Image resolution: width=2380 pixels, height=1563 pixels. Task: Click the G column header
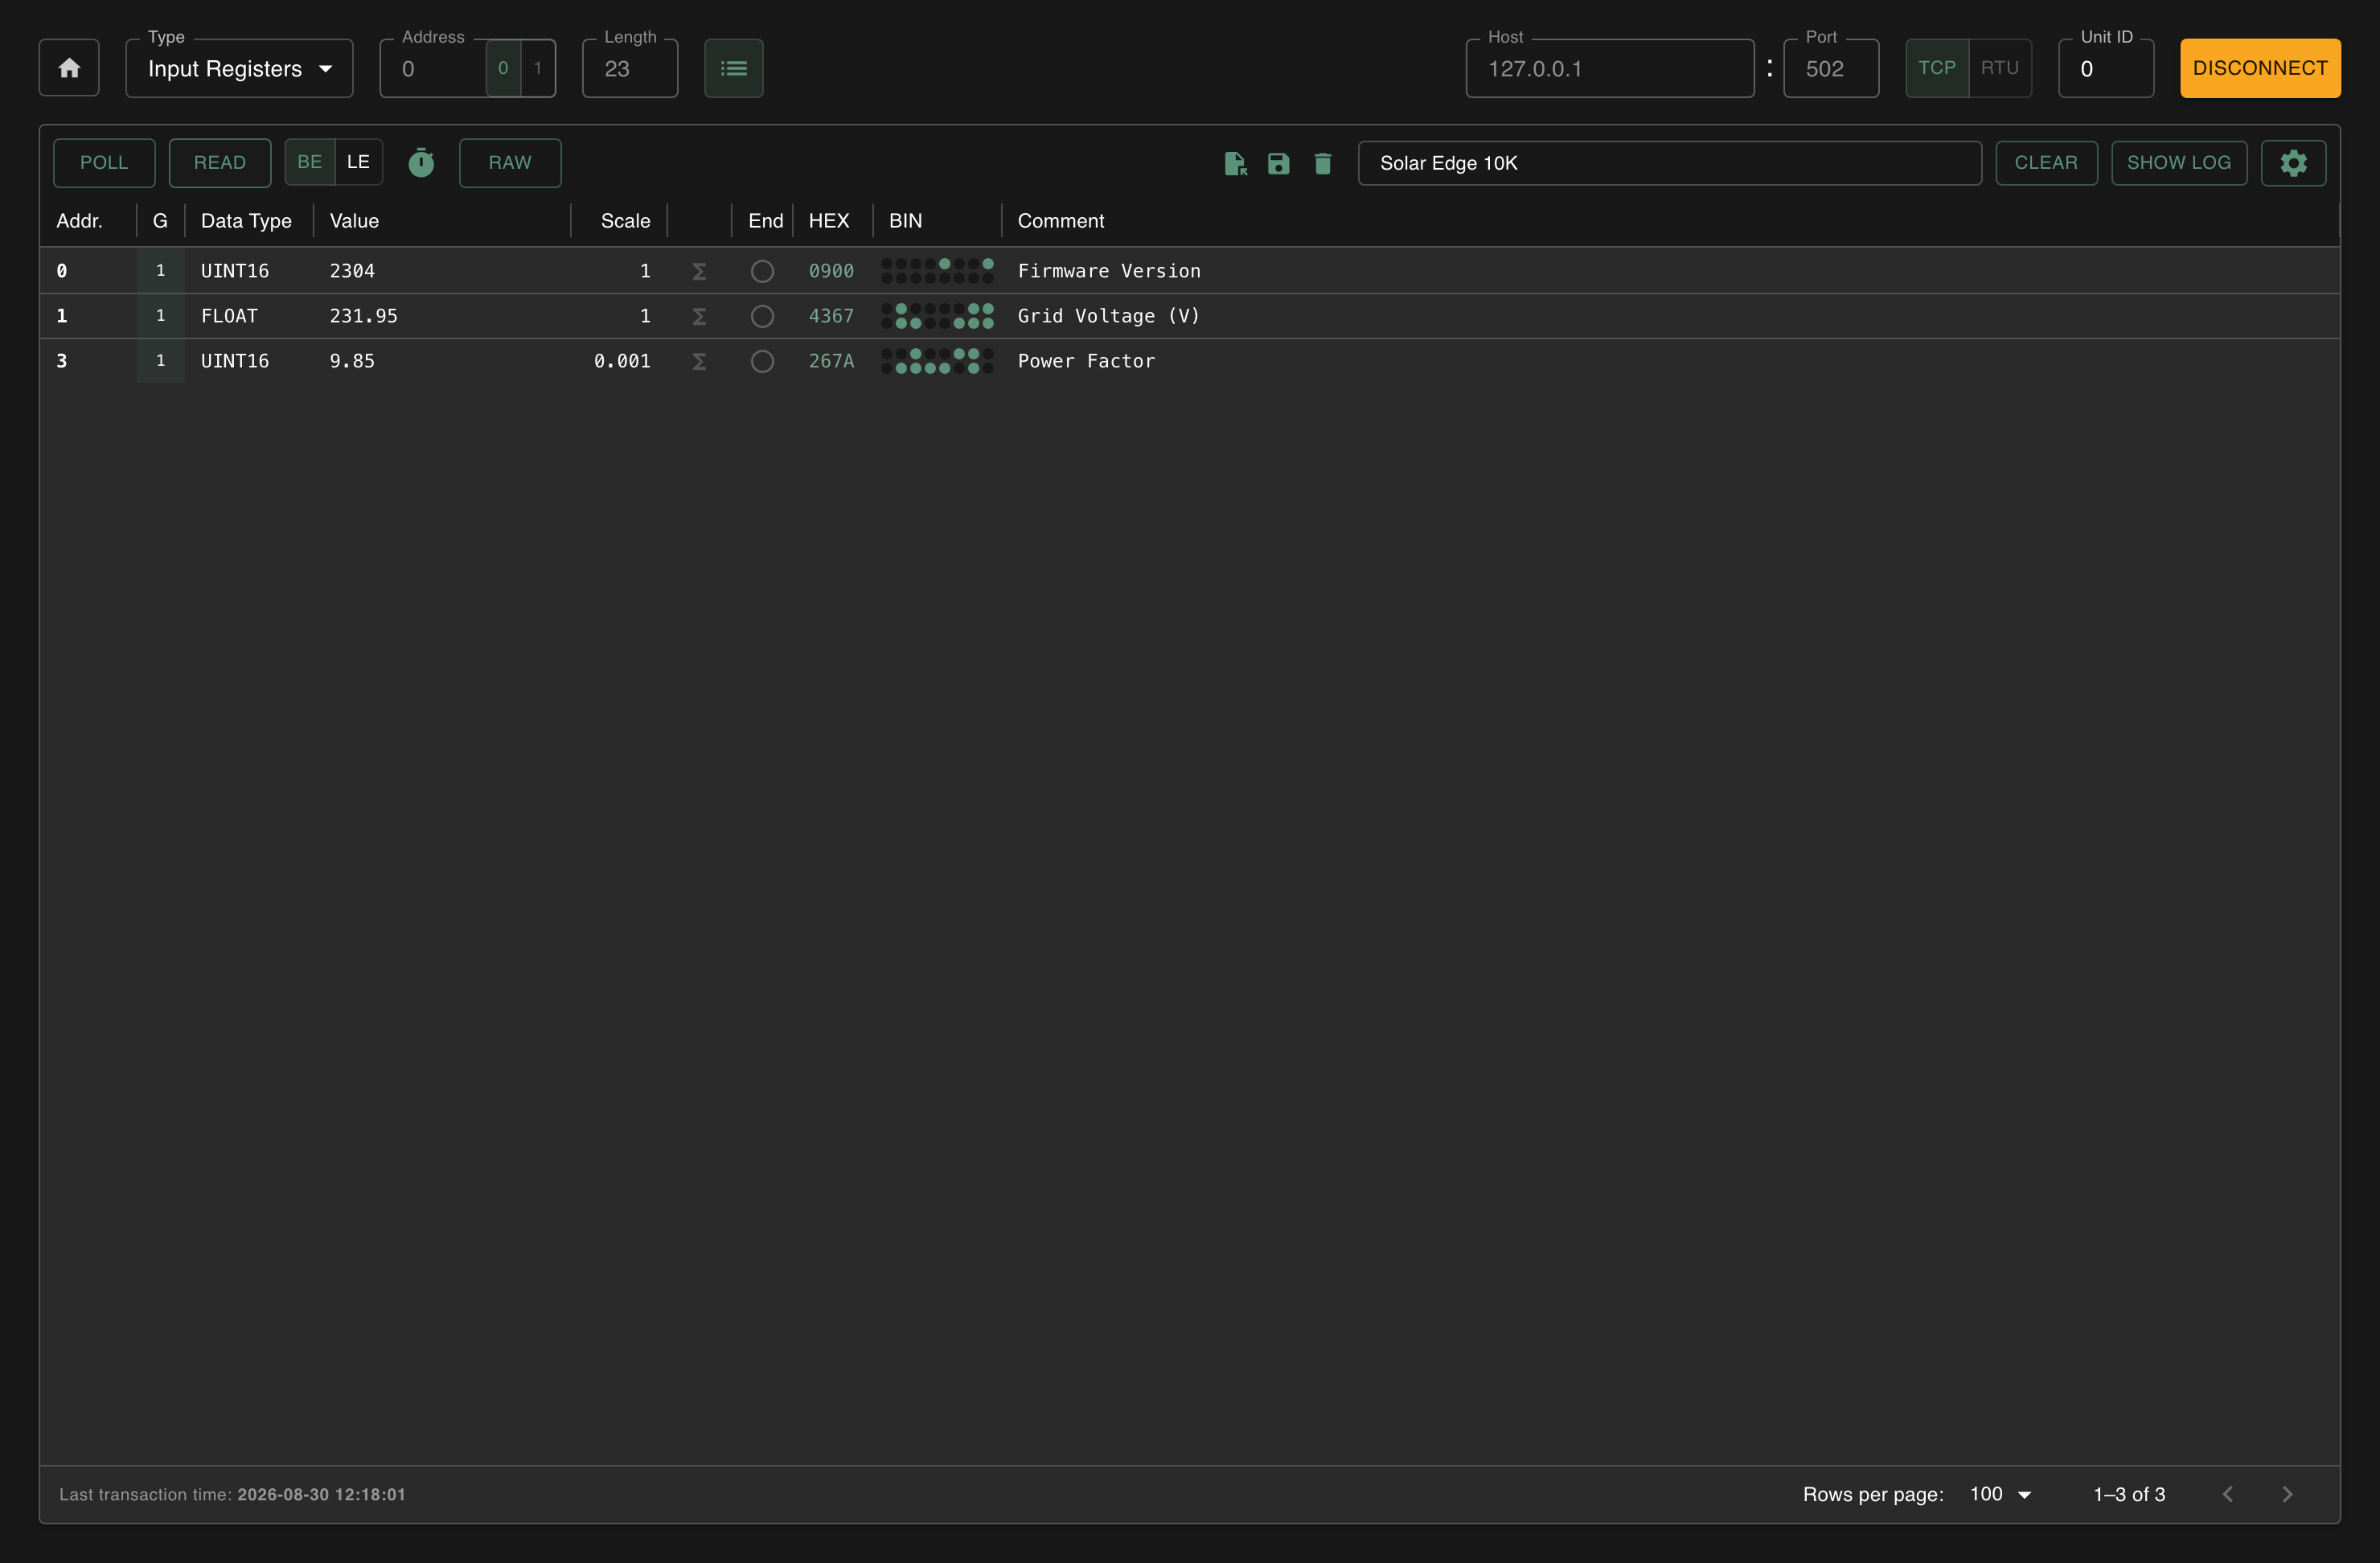coord(160,221)
